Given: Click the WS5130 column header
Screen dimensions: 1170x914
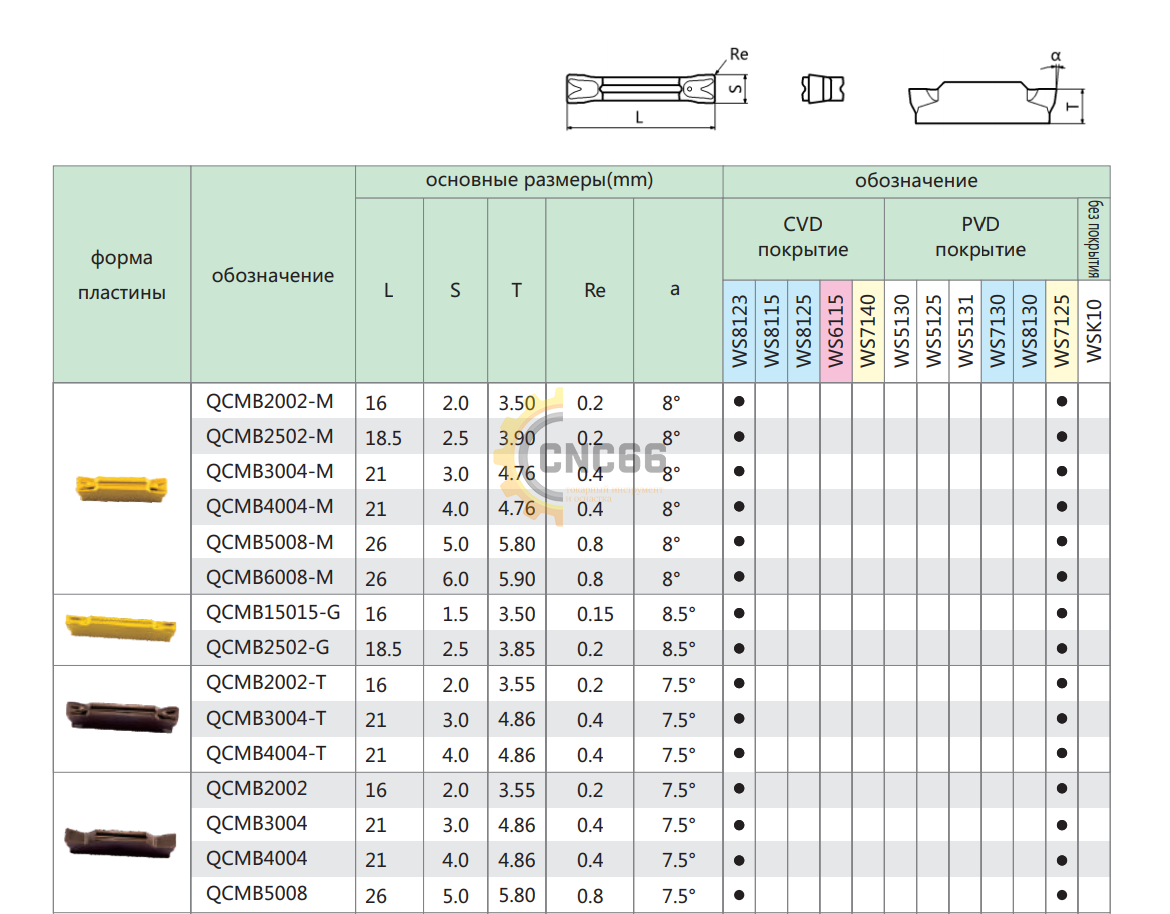Looking at the screenshot, I should pyautogui.click(x=901, y=331).
